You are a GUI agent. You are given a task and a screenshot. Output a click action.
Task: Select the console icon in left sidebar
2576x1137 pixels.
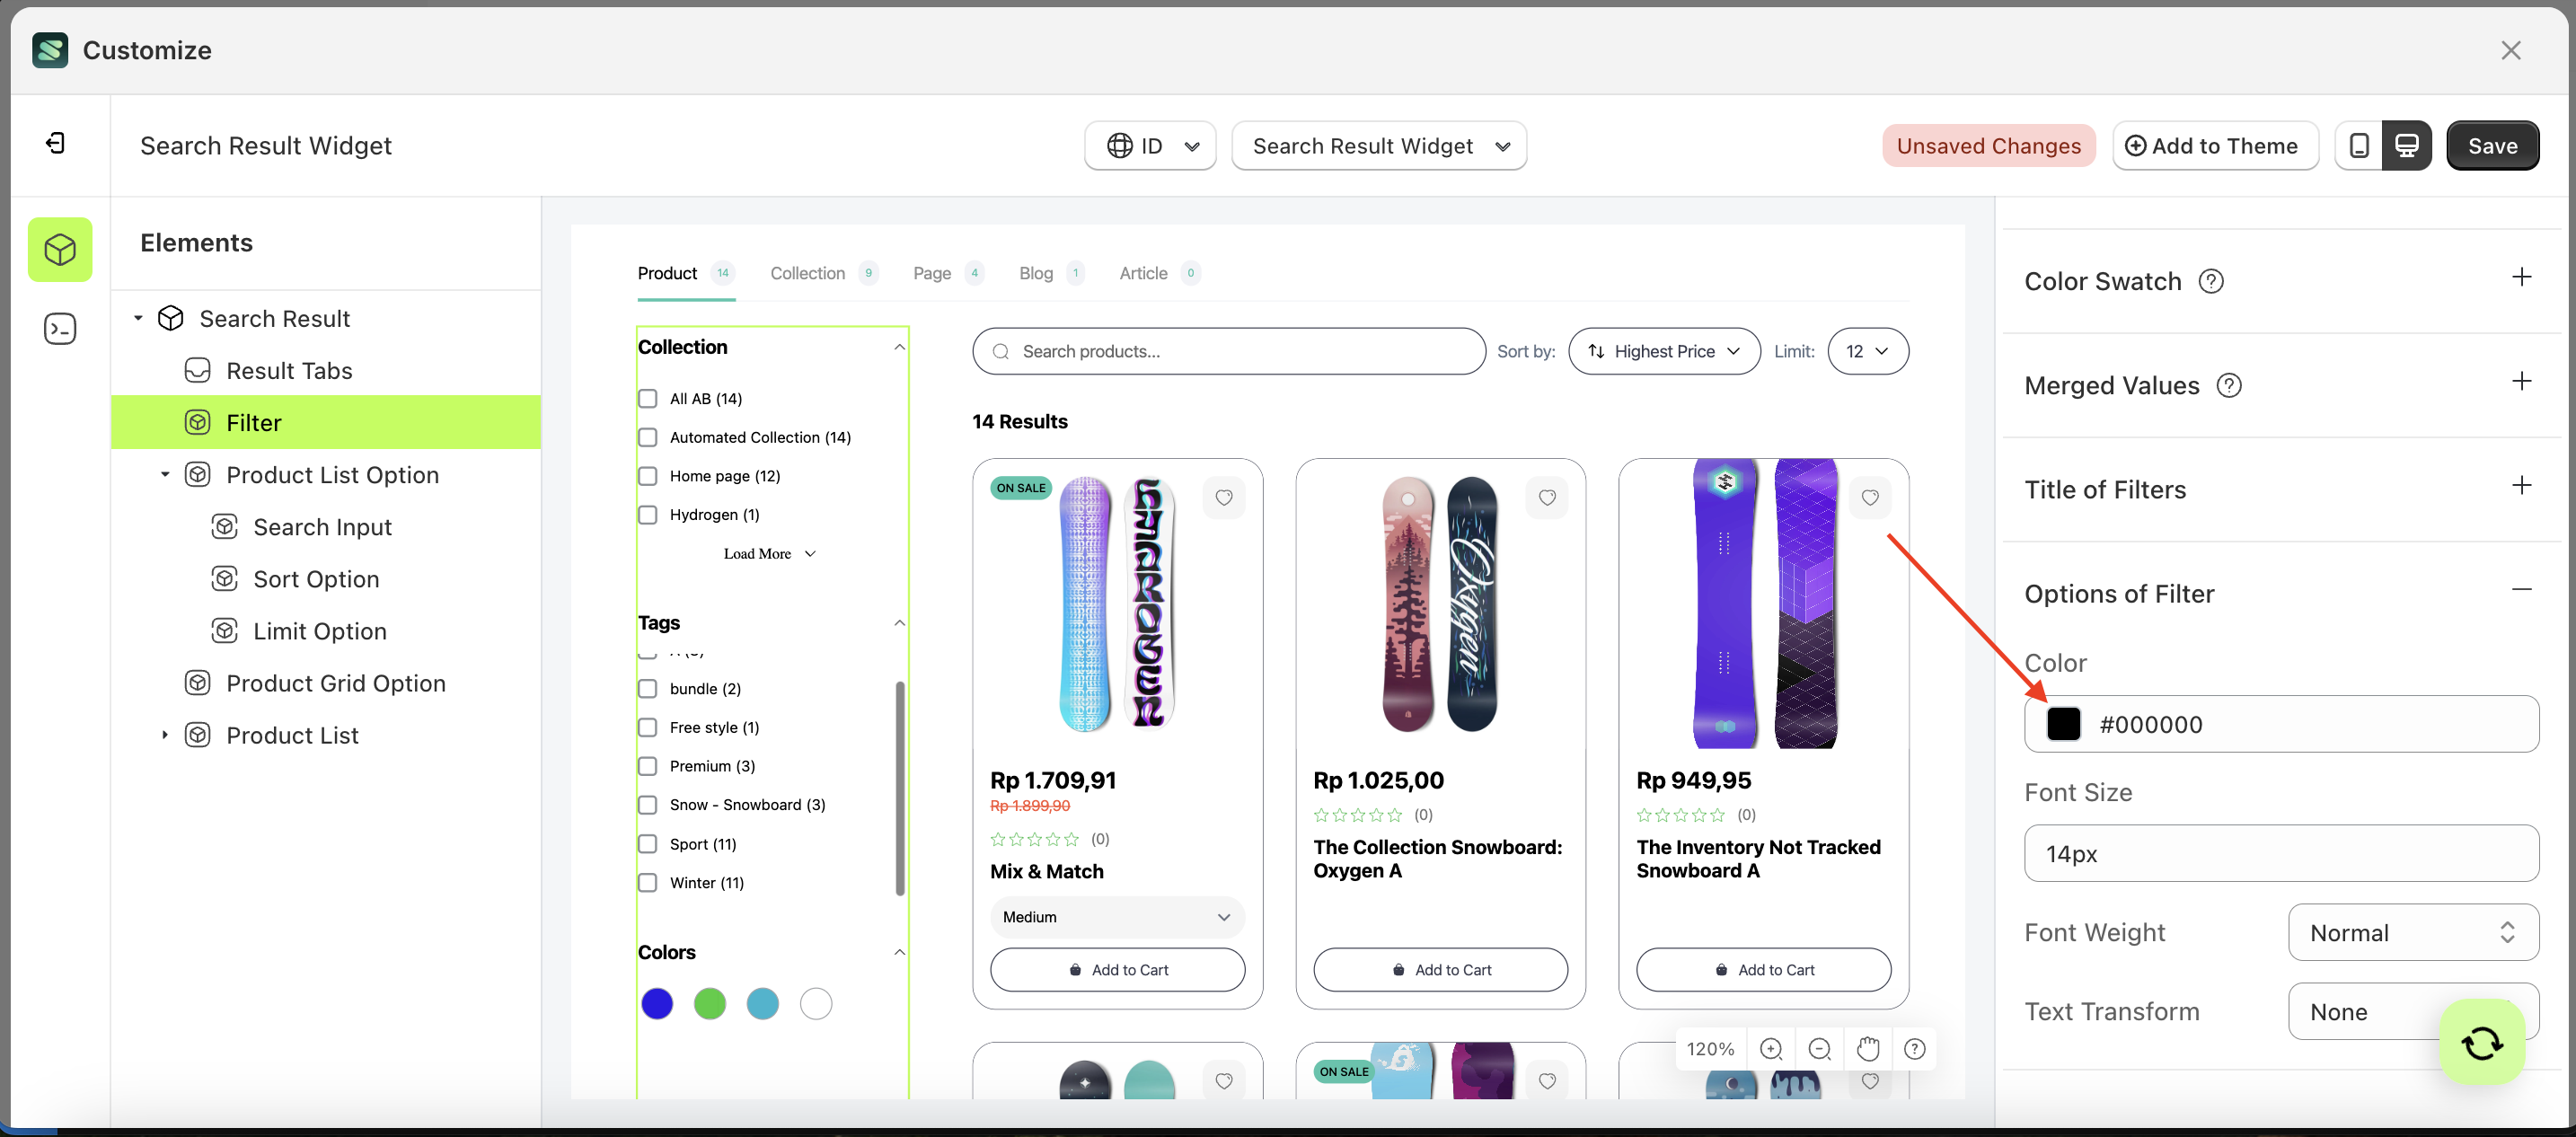(60, 328)
